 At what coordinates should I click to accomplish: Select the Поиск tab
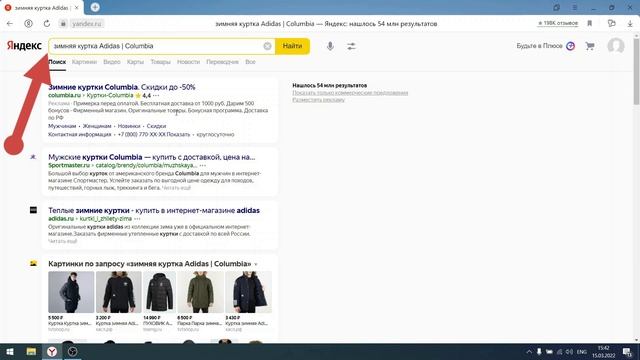(x=57, y=62)
